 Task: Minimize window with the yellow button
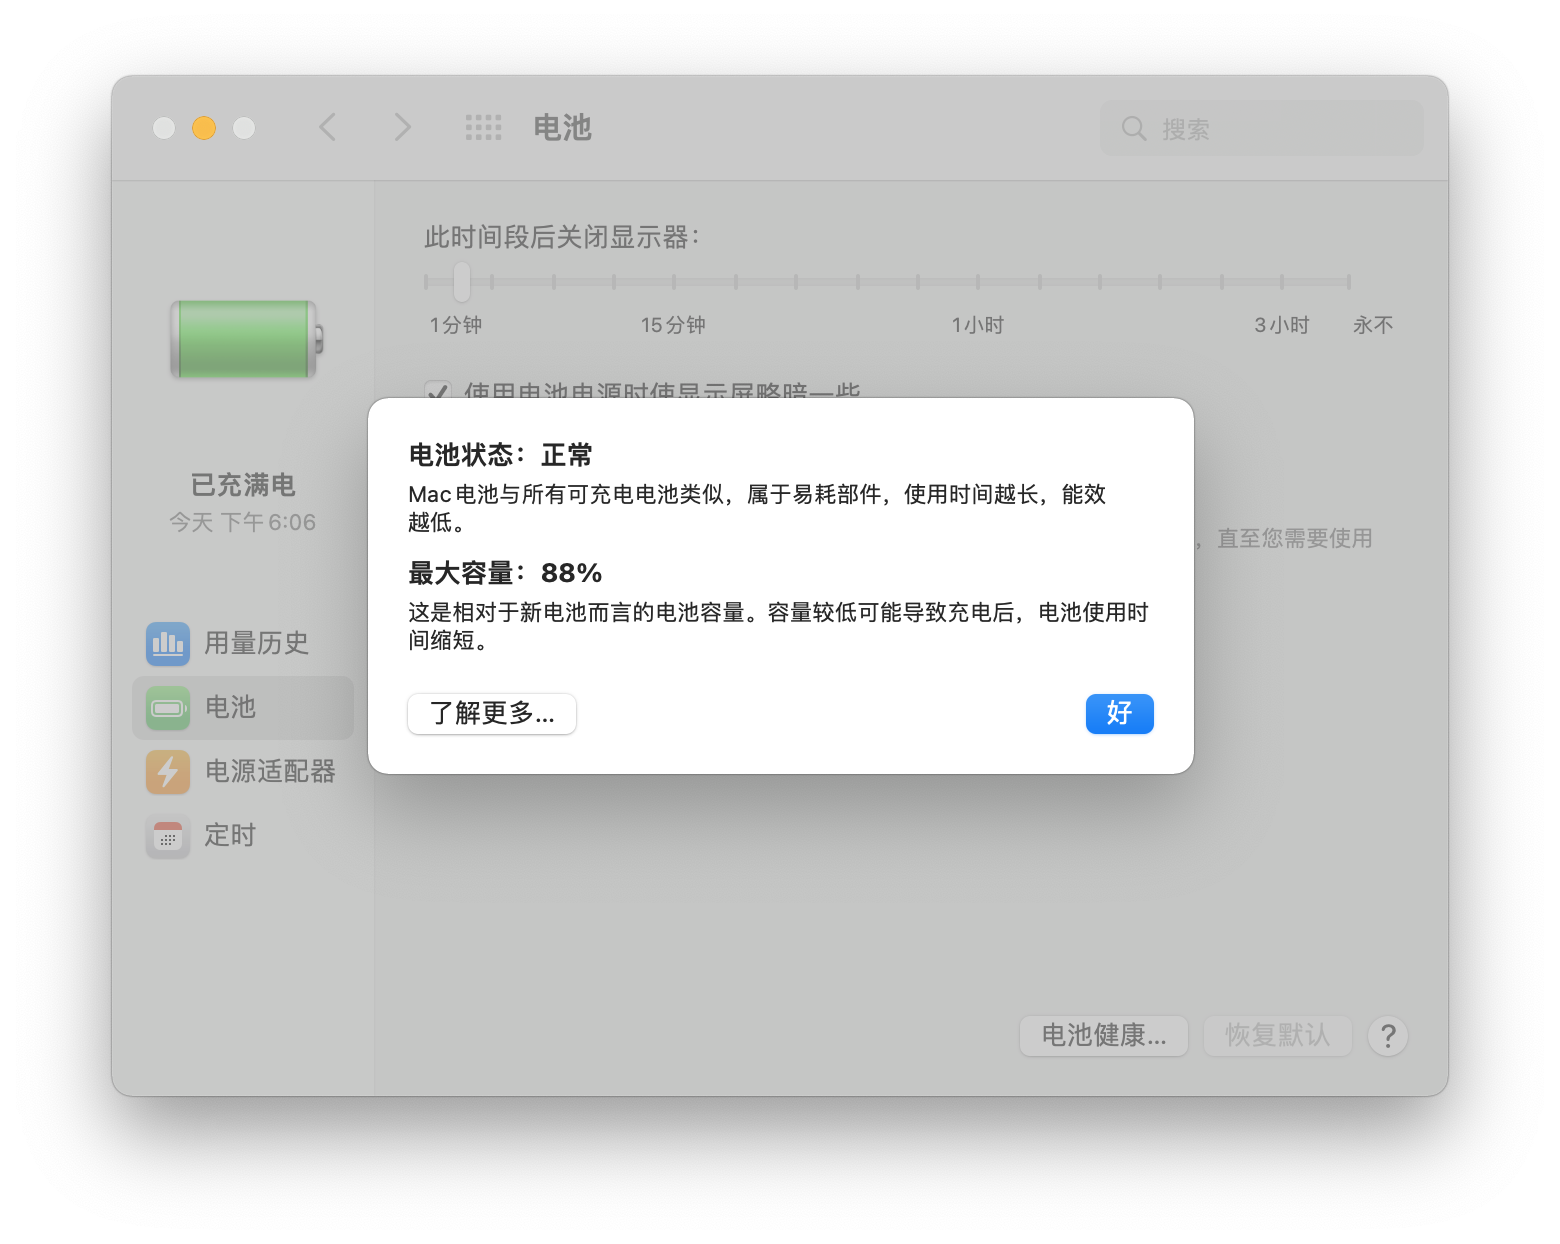204,128
